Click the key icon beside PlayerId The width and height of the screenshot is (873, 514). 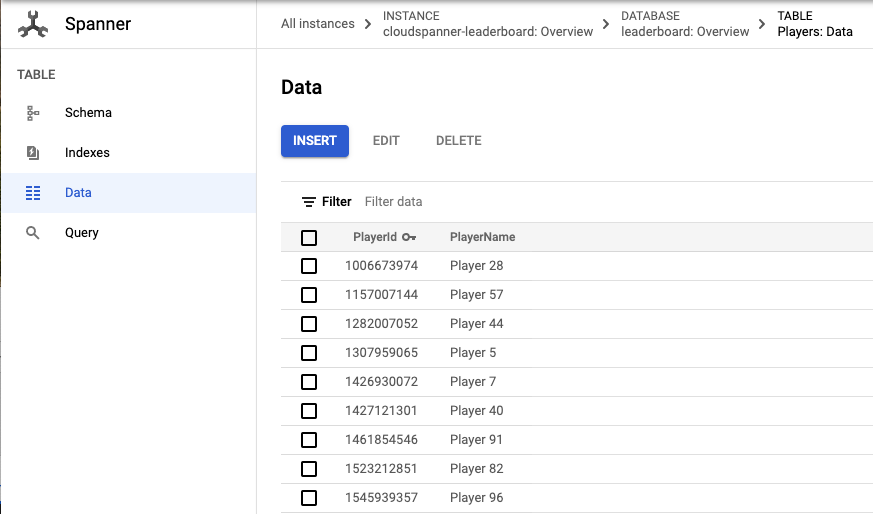pos(409,237)
